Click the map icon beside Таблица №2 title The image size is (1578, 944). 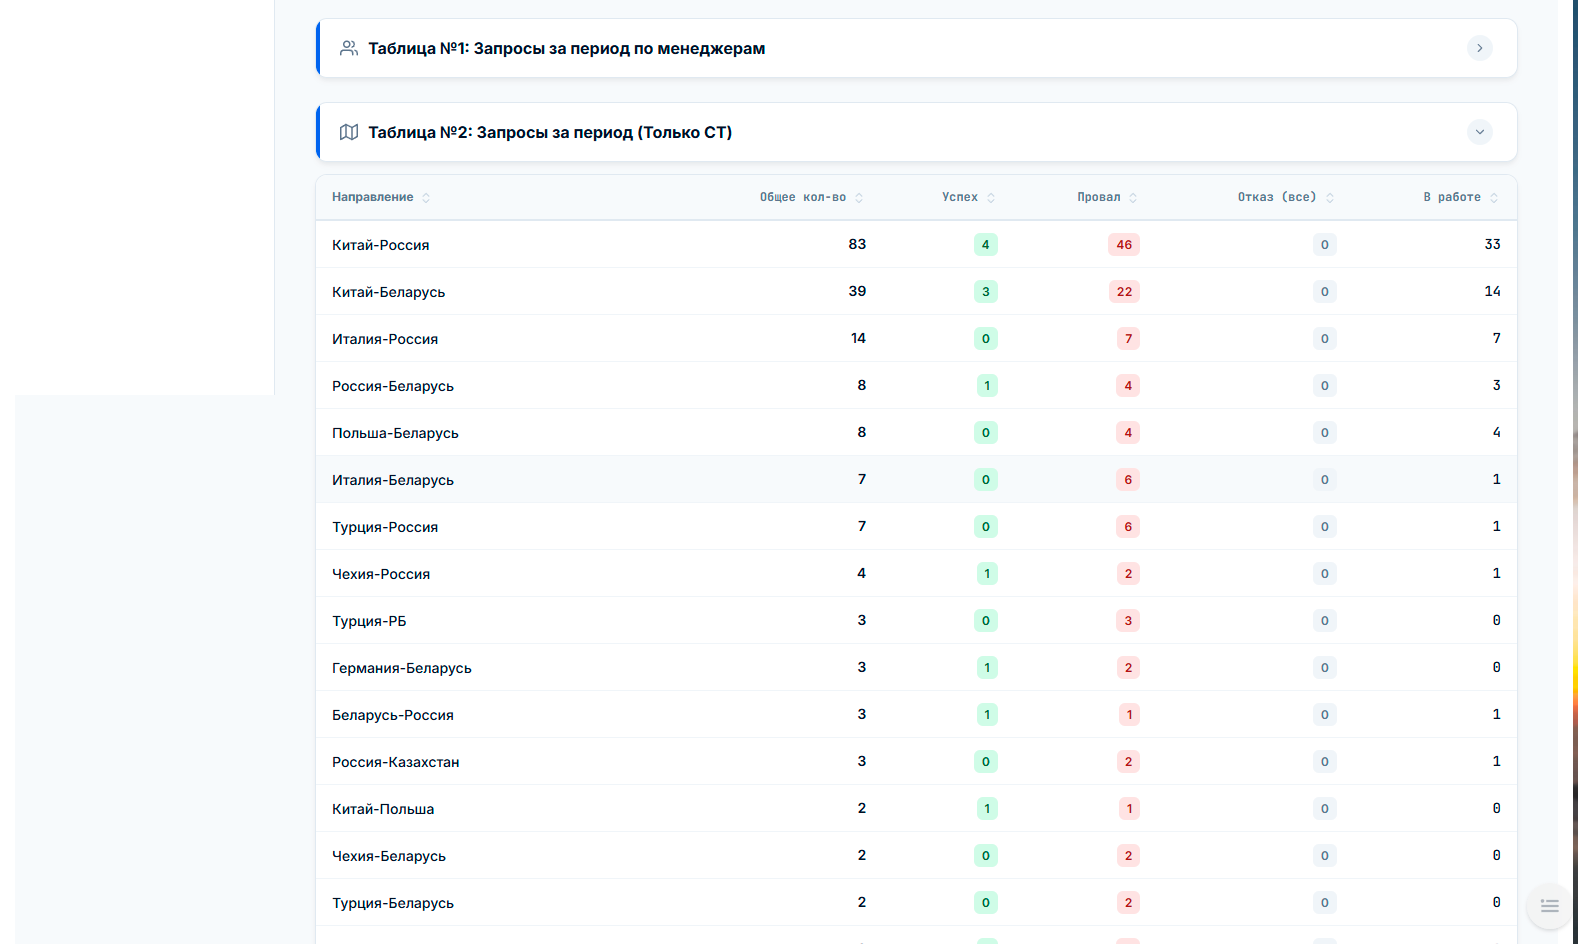point(348,132)
